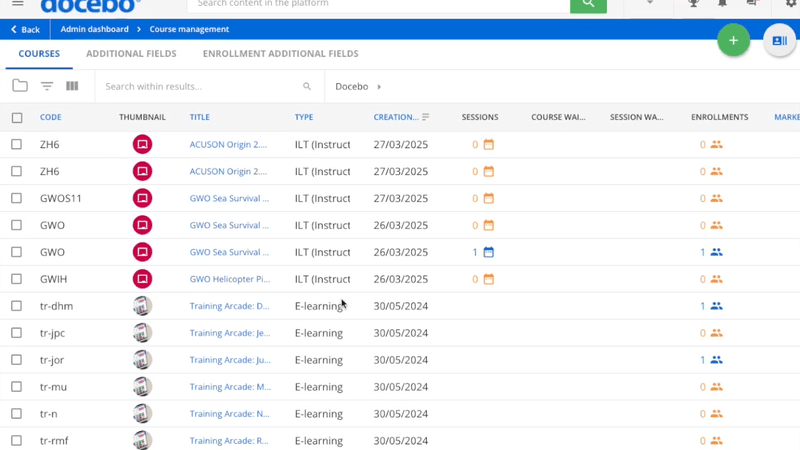Sort by the Code column
Image resolution: width=800 pixels, height=450 pixels.
[51, 117]
